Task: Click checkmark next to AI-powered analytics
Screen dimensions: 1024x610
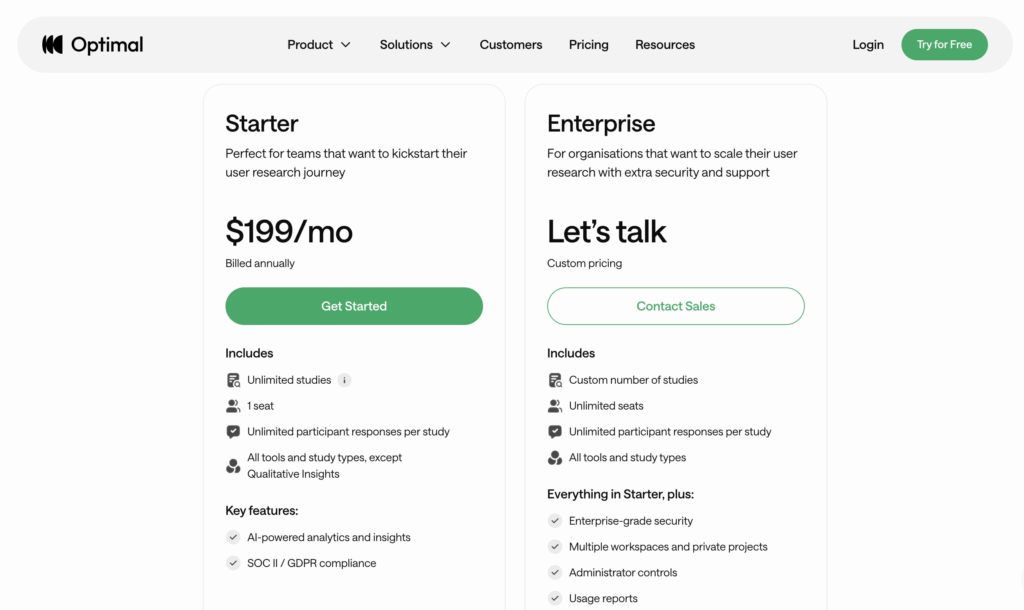Action: (233, 537)
